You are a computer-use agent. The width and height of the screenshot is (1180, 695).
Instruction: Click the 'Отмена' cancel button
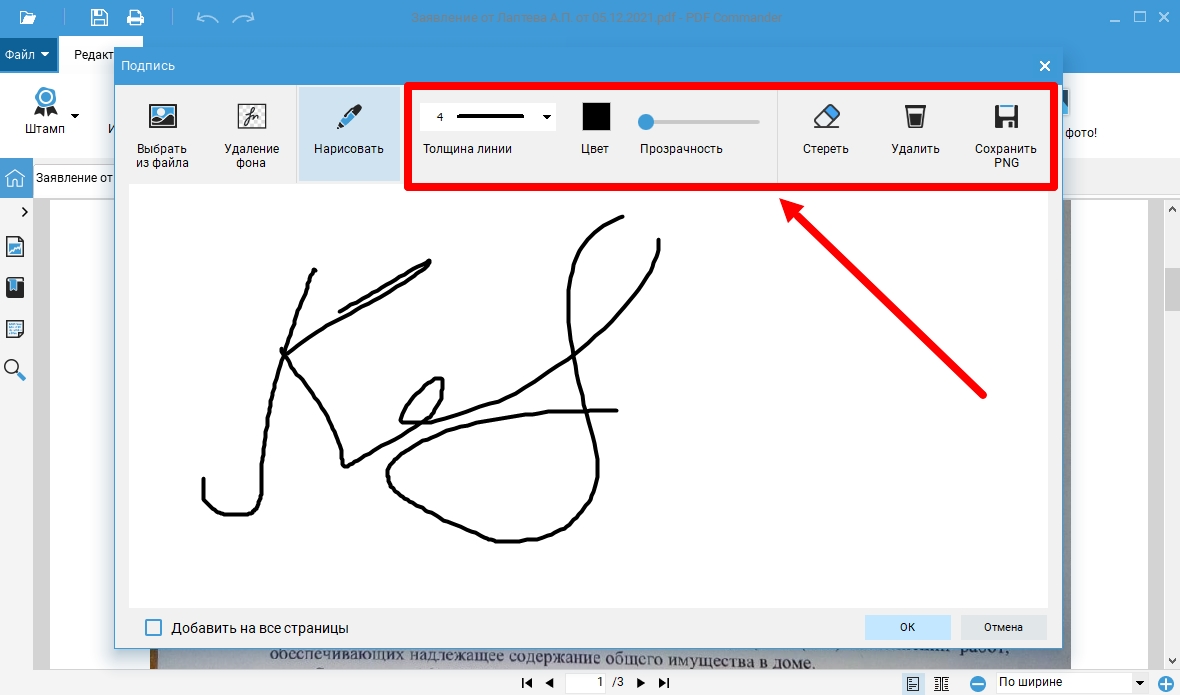tap(1003, 627)
